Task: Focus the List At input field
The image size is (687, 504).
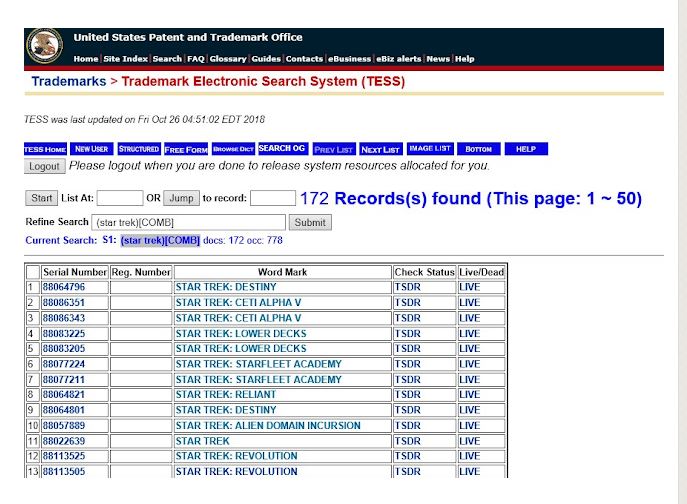Action: 120,198
